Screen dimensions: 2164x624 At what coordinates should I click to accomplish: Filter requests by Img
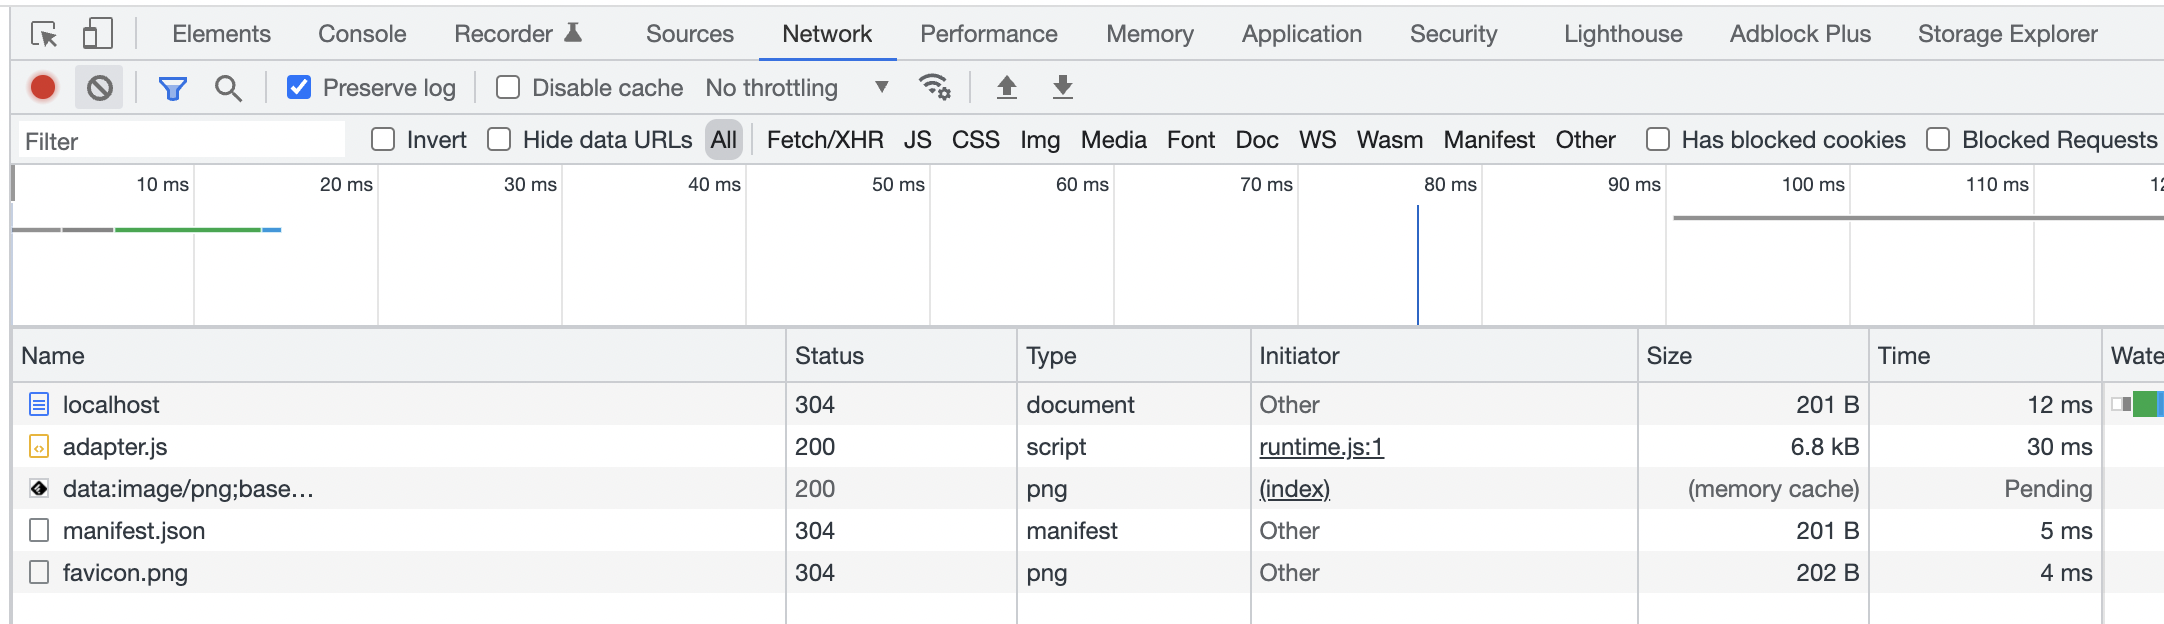click(1040, 140)
